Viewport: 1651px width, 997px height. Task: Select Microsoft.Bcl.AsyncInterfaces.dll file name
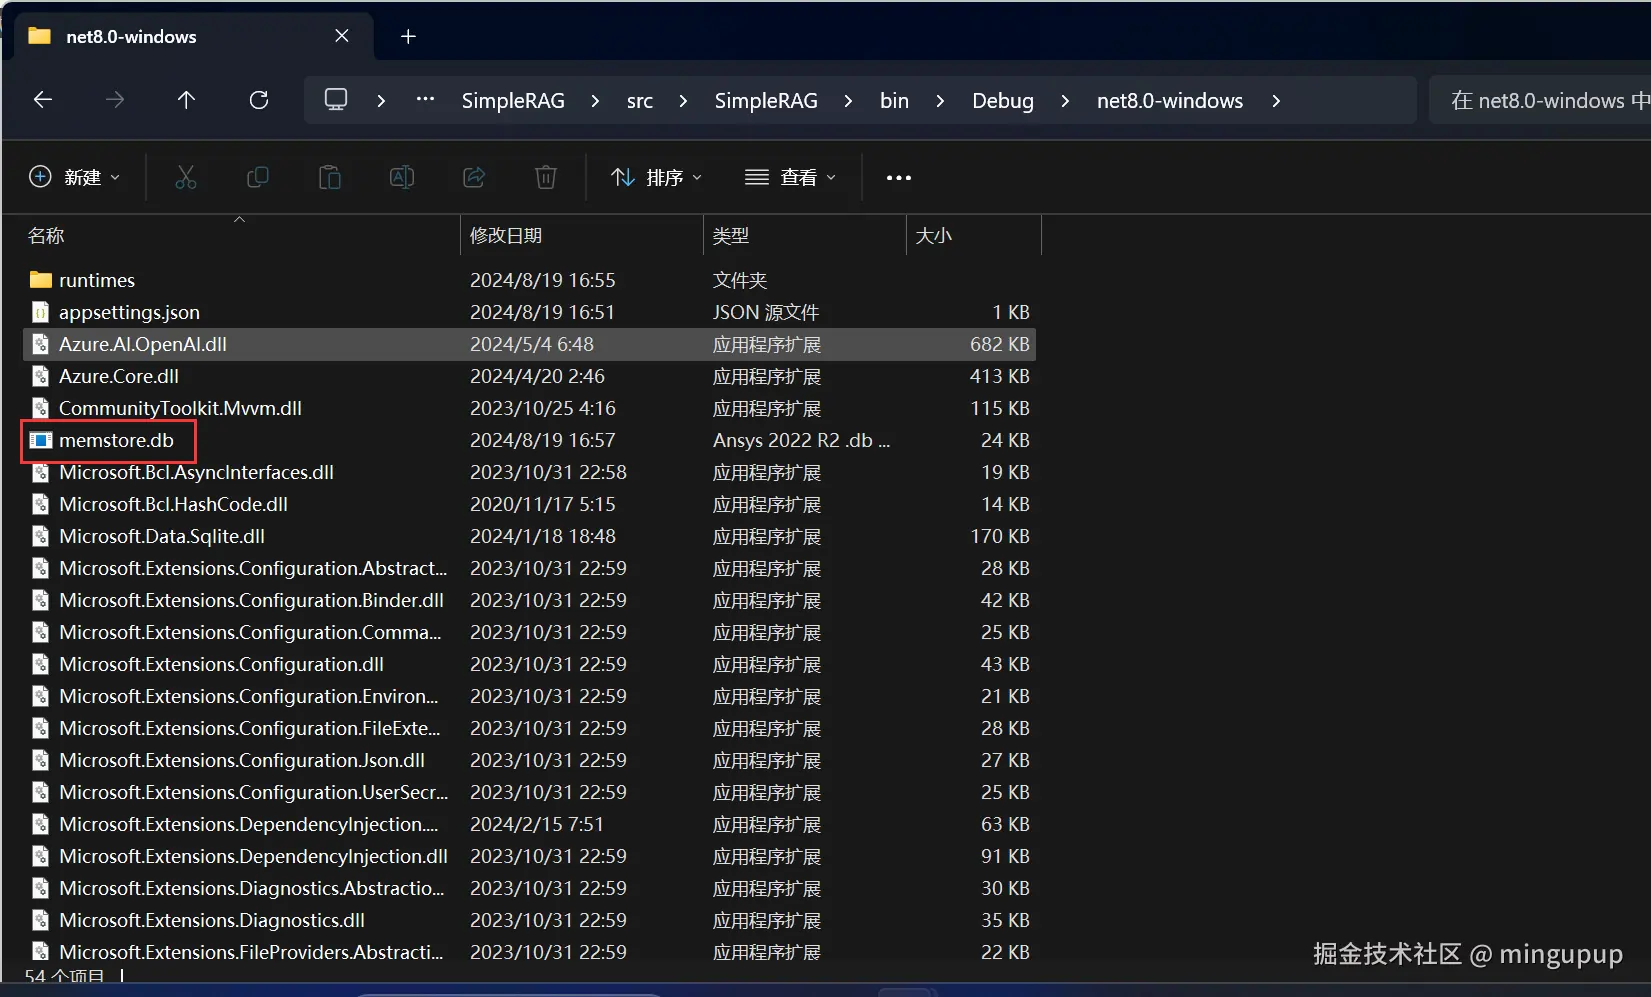click(x=196, y=472)
